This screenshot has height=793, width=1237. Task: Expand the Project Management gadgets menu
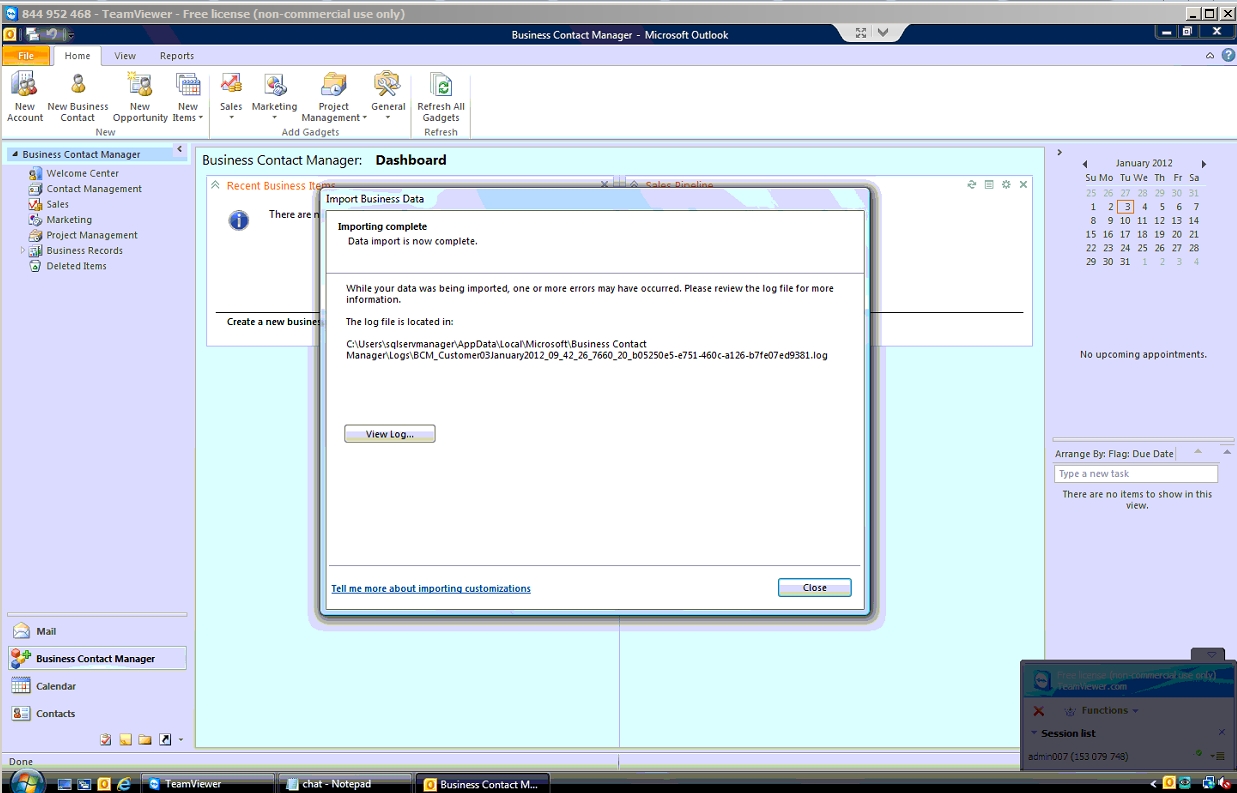(x=334, y=97)
